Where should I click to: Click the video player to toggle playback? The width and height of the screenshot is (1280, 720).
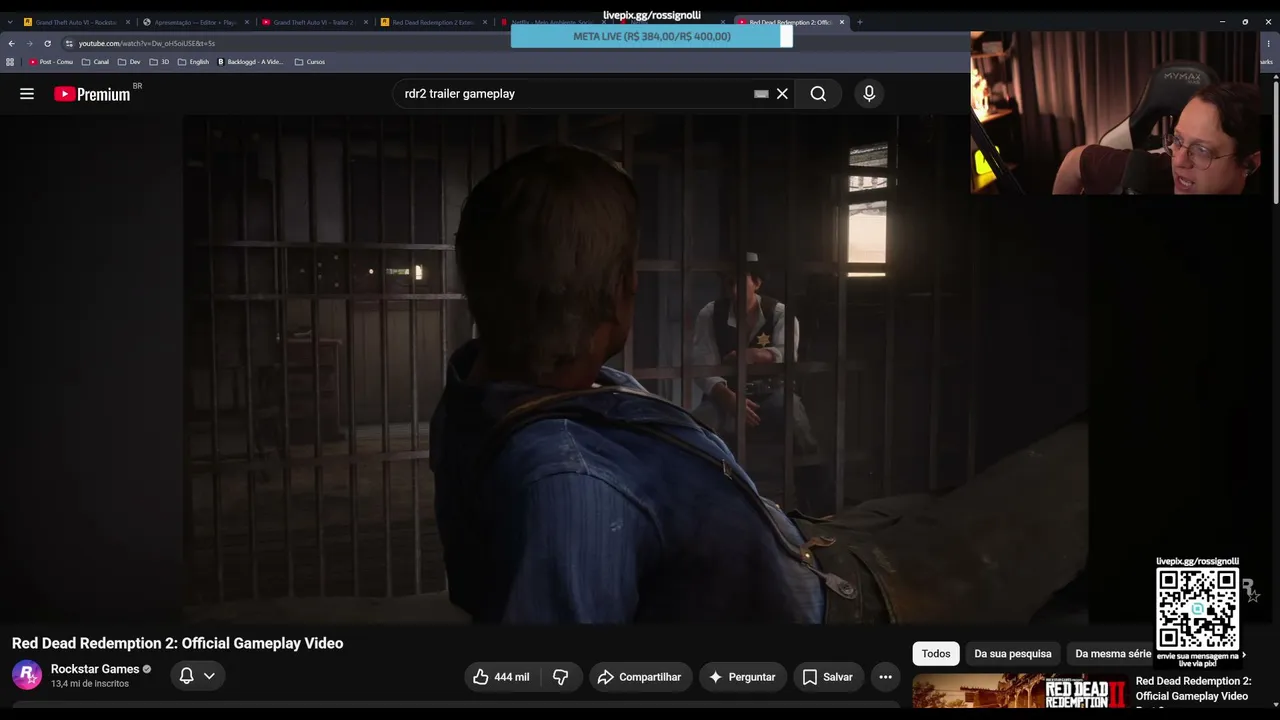[635, 369]
